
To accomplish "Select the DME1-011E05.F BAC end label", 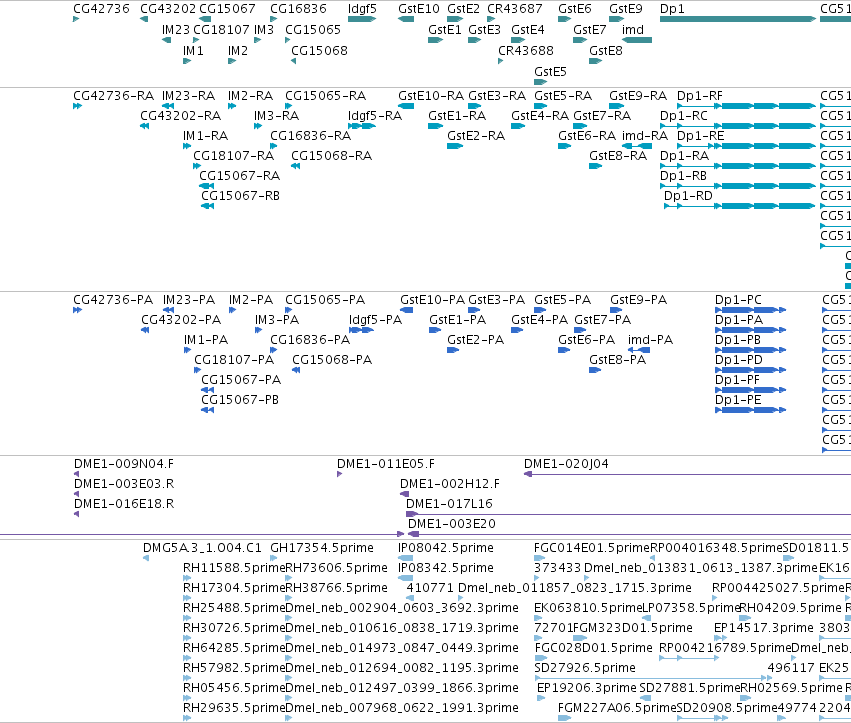I will point(386,464).
